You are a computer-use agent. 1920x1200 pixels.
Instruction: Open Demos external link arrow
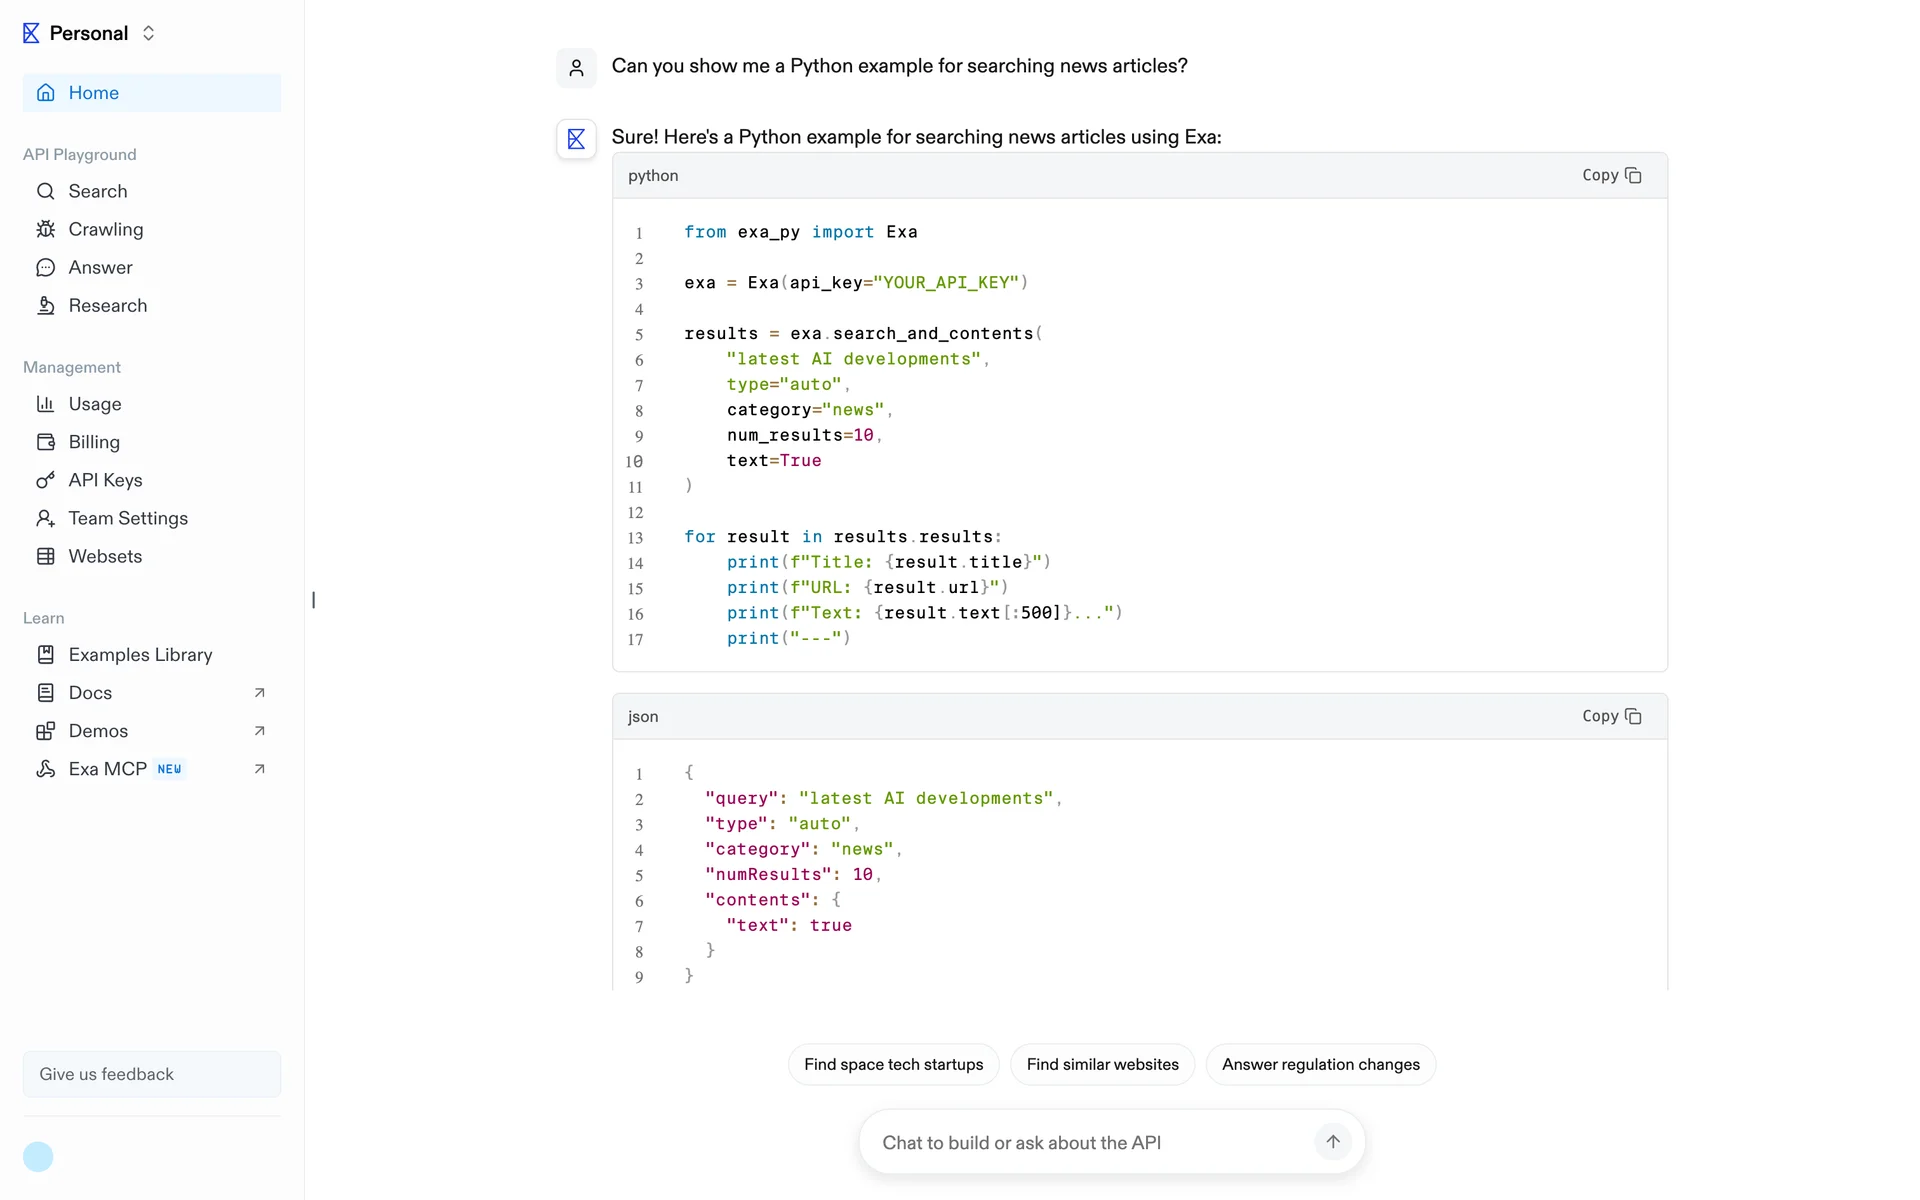pyautogui.click(x=259, y=731)
